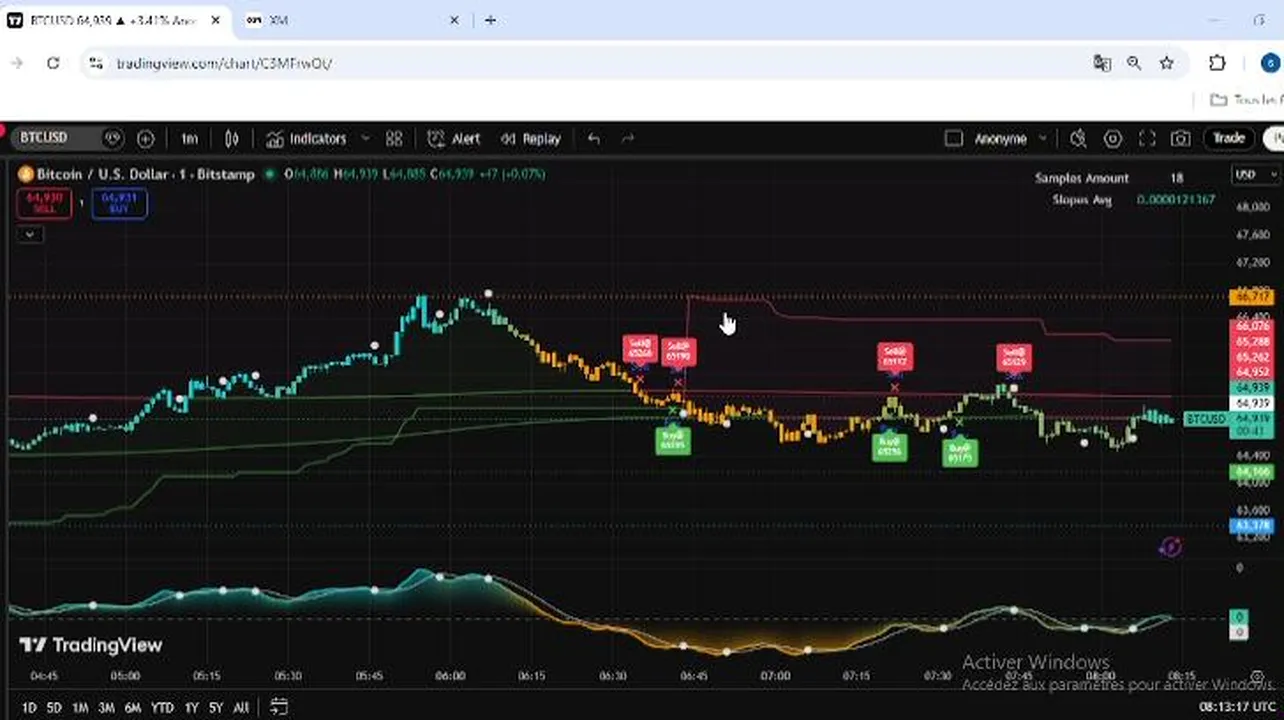The image size is (1284, 720).
Task: Open the BTCUSD symbol search
Action: click(45, 138)
